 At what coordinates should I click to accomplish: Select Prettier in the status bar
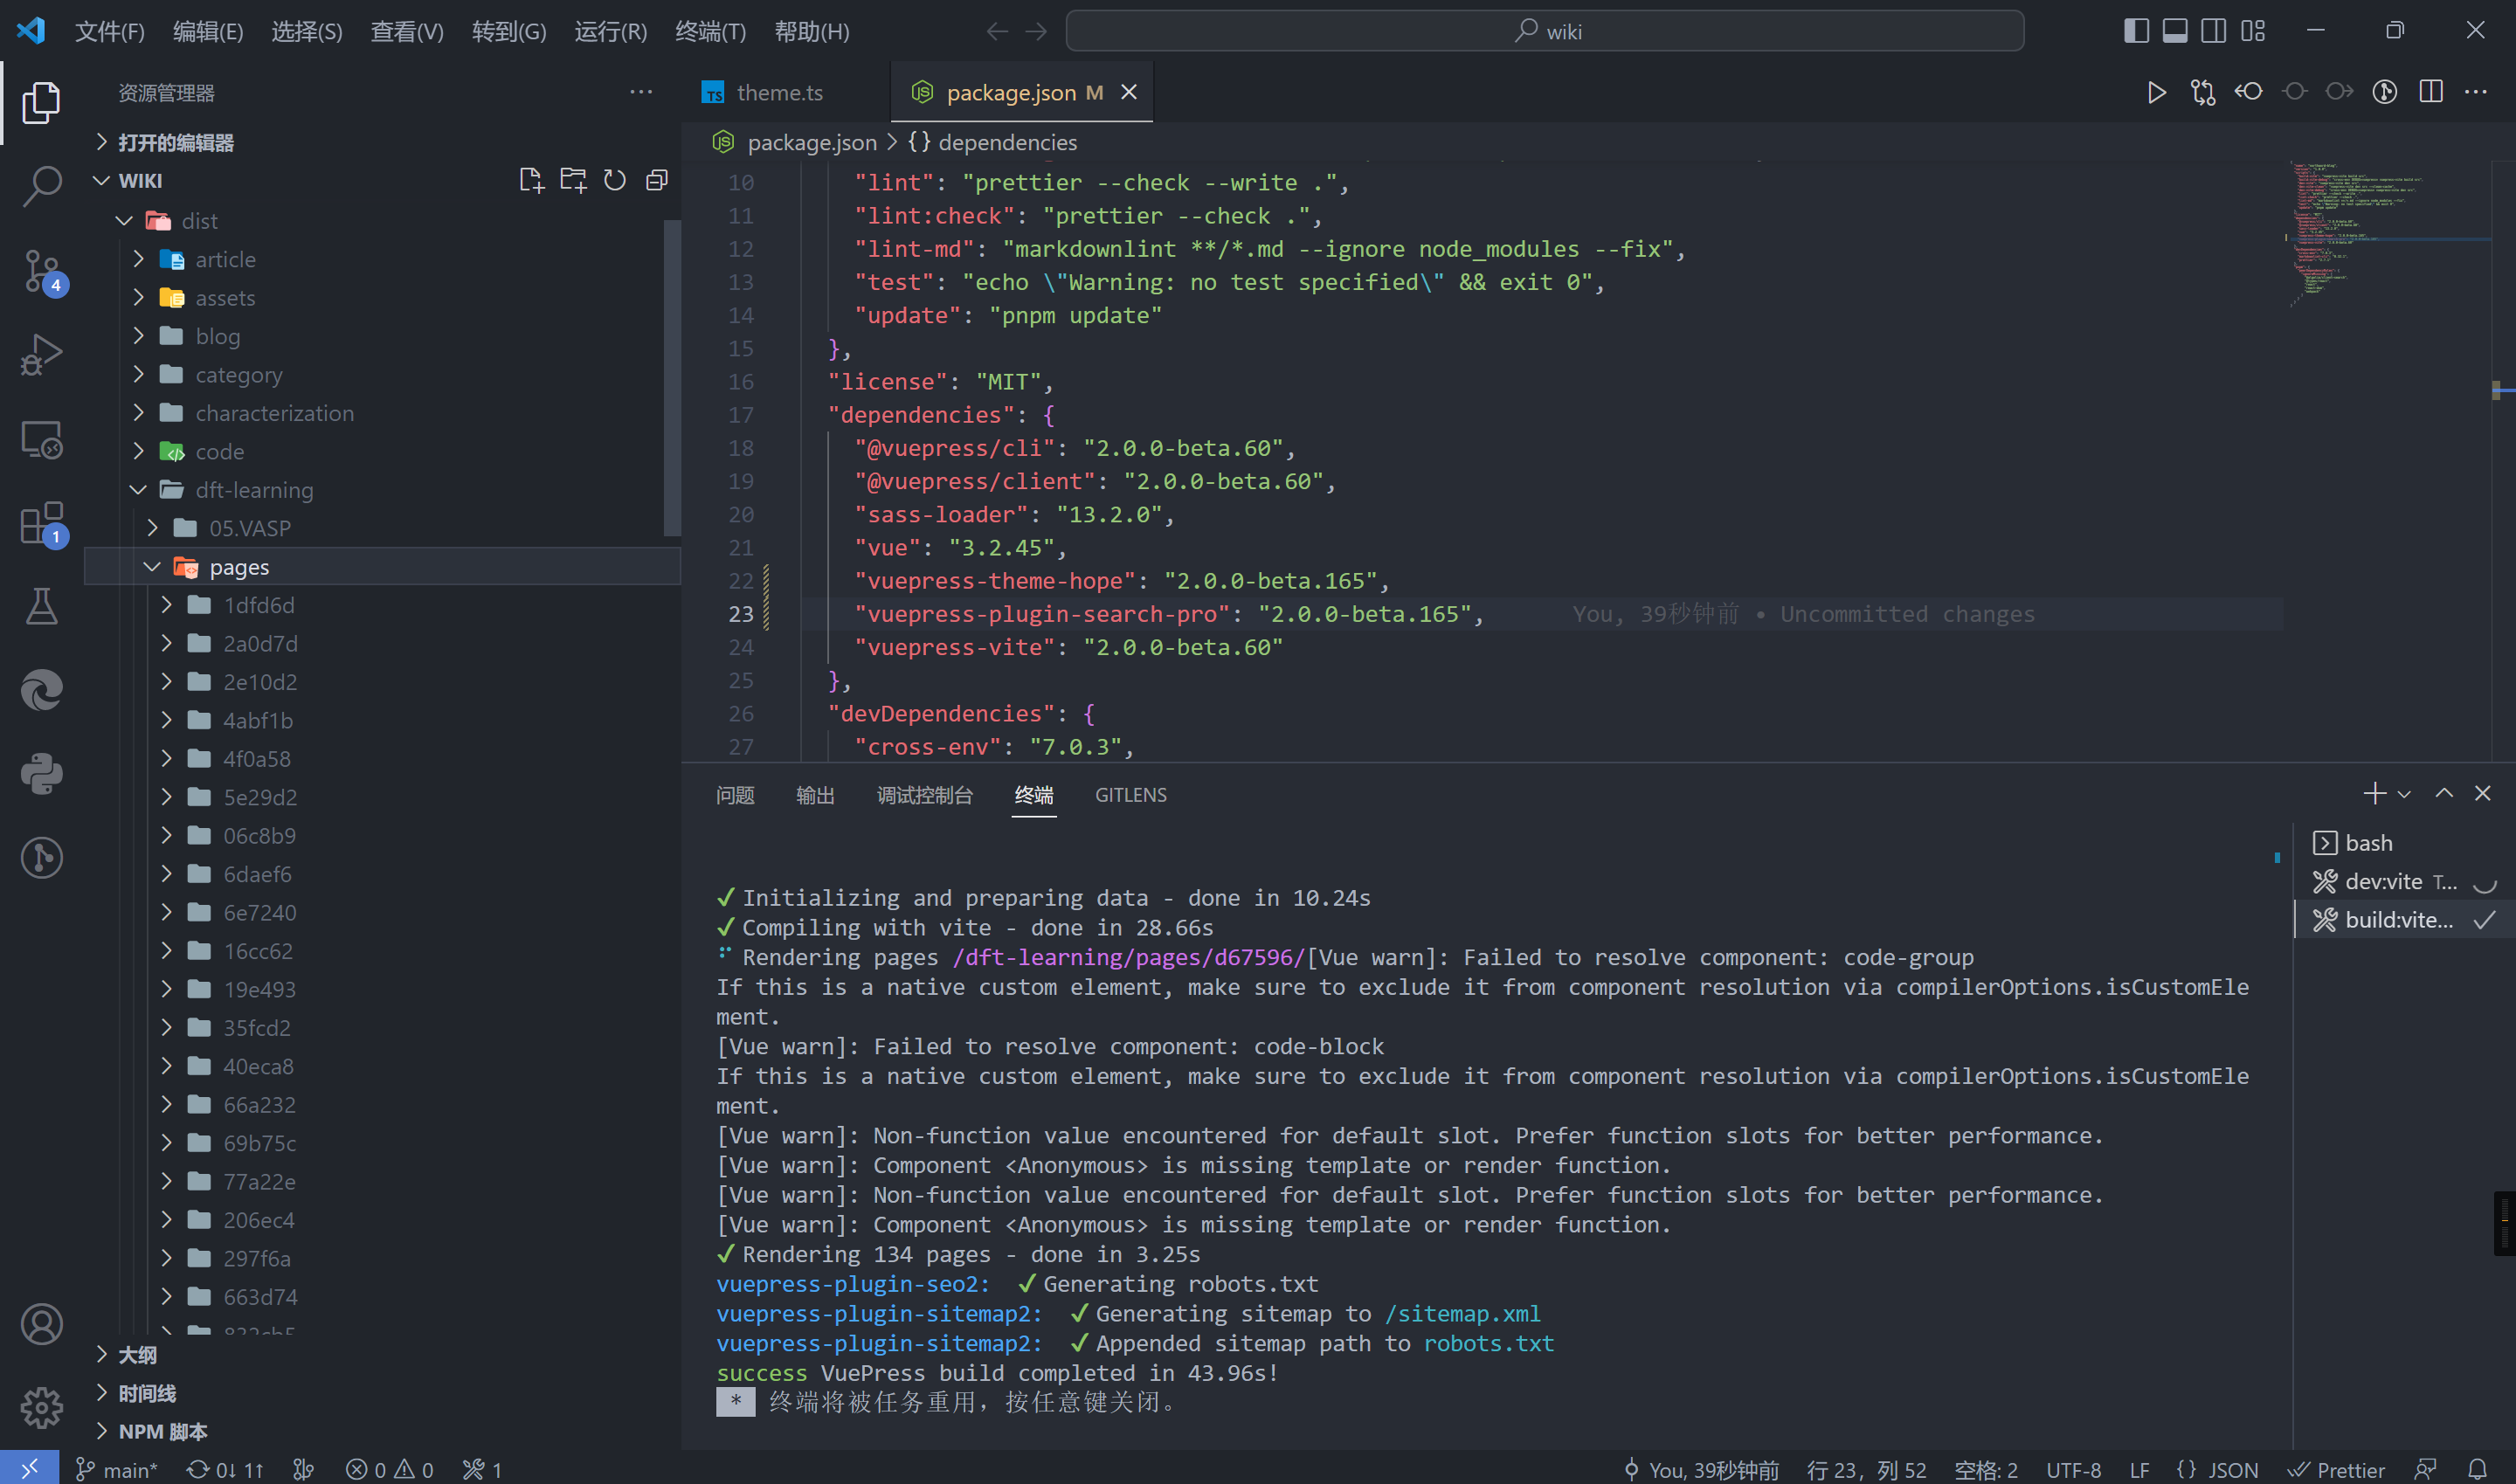point(2338,1469)
